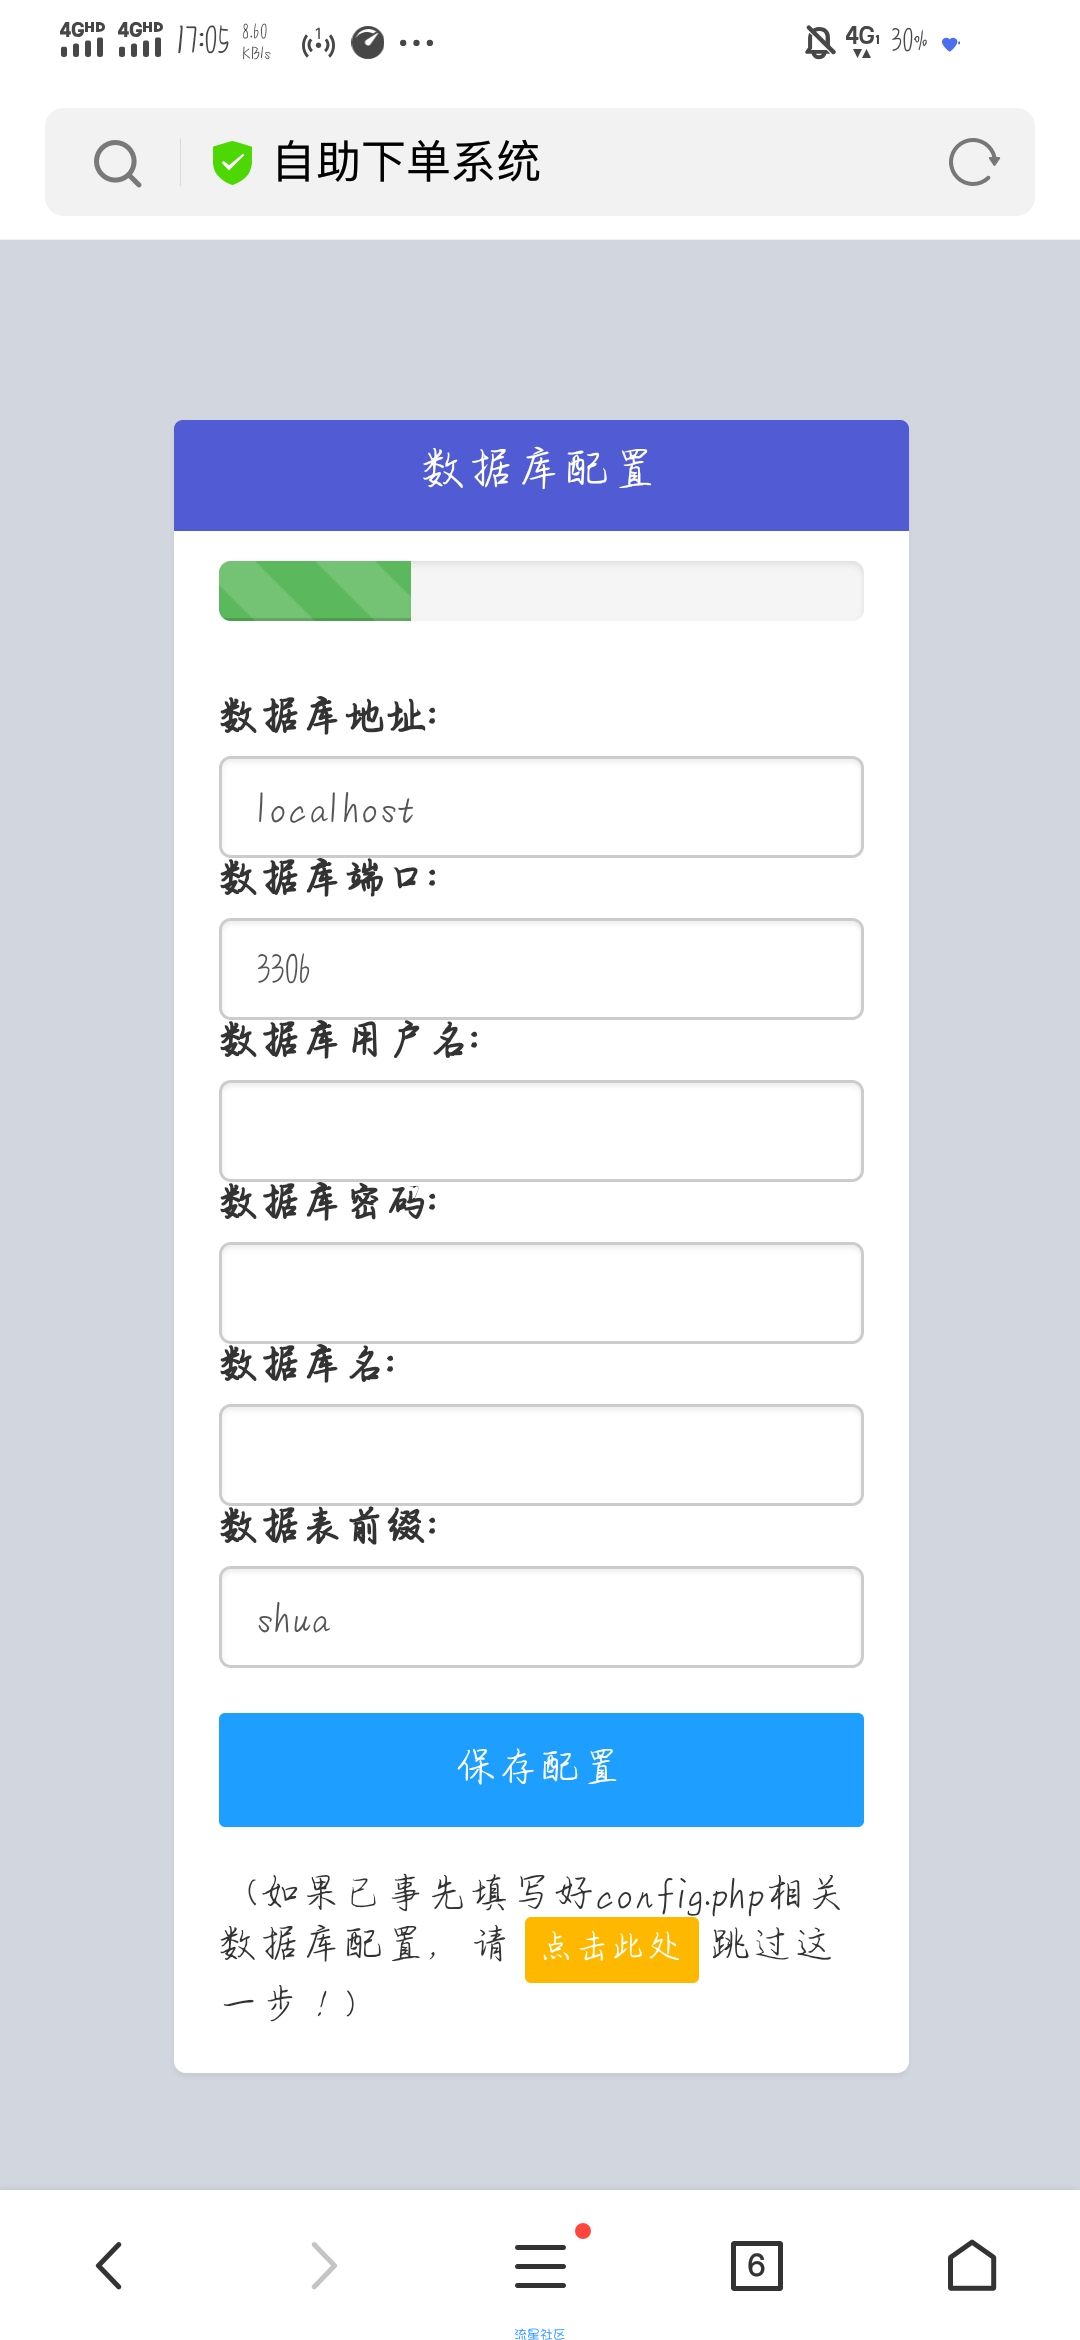This screenshot has width=1080, height=2340.
Task: Focus the 数据库用户名 input field
Action: 541,1131
